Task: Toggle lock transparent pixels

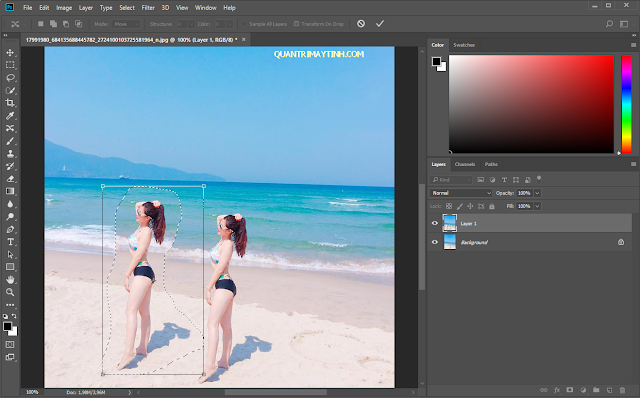Action: click(449, 206)
